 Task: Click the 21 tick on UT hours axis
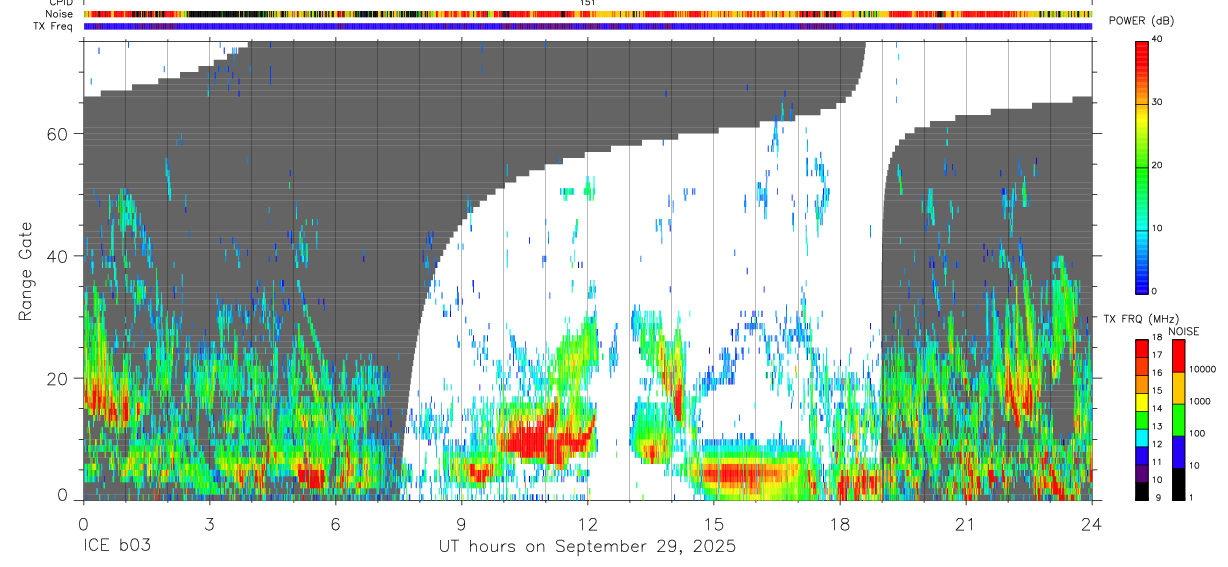(x=966, y=525)
